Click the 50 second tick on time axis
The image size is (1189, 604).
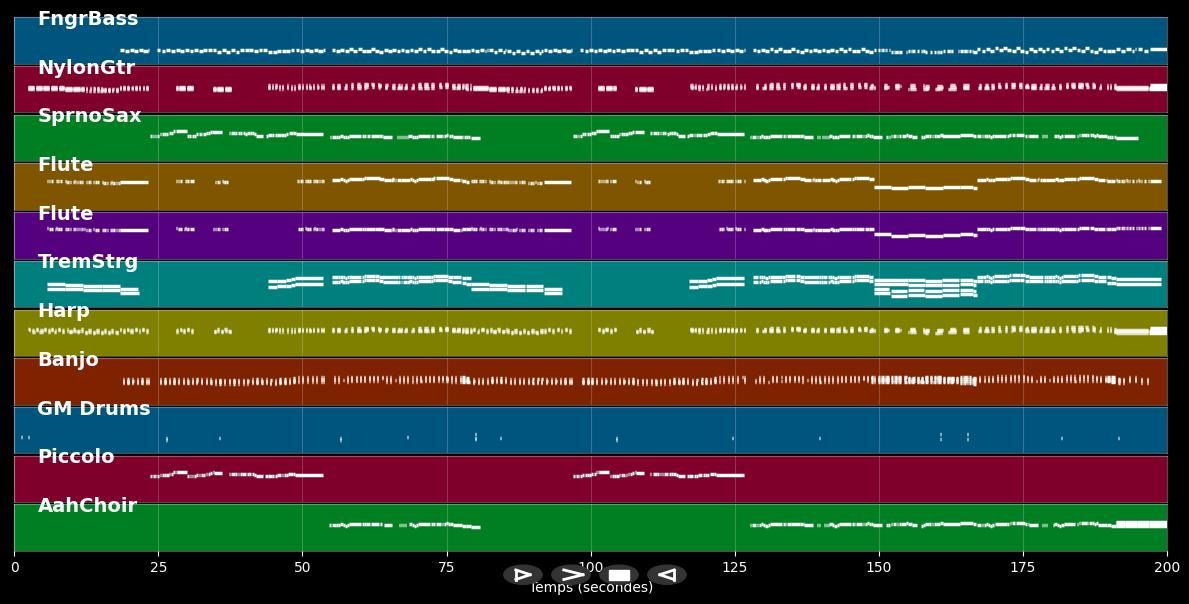pos(302,568)
